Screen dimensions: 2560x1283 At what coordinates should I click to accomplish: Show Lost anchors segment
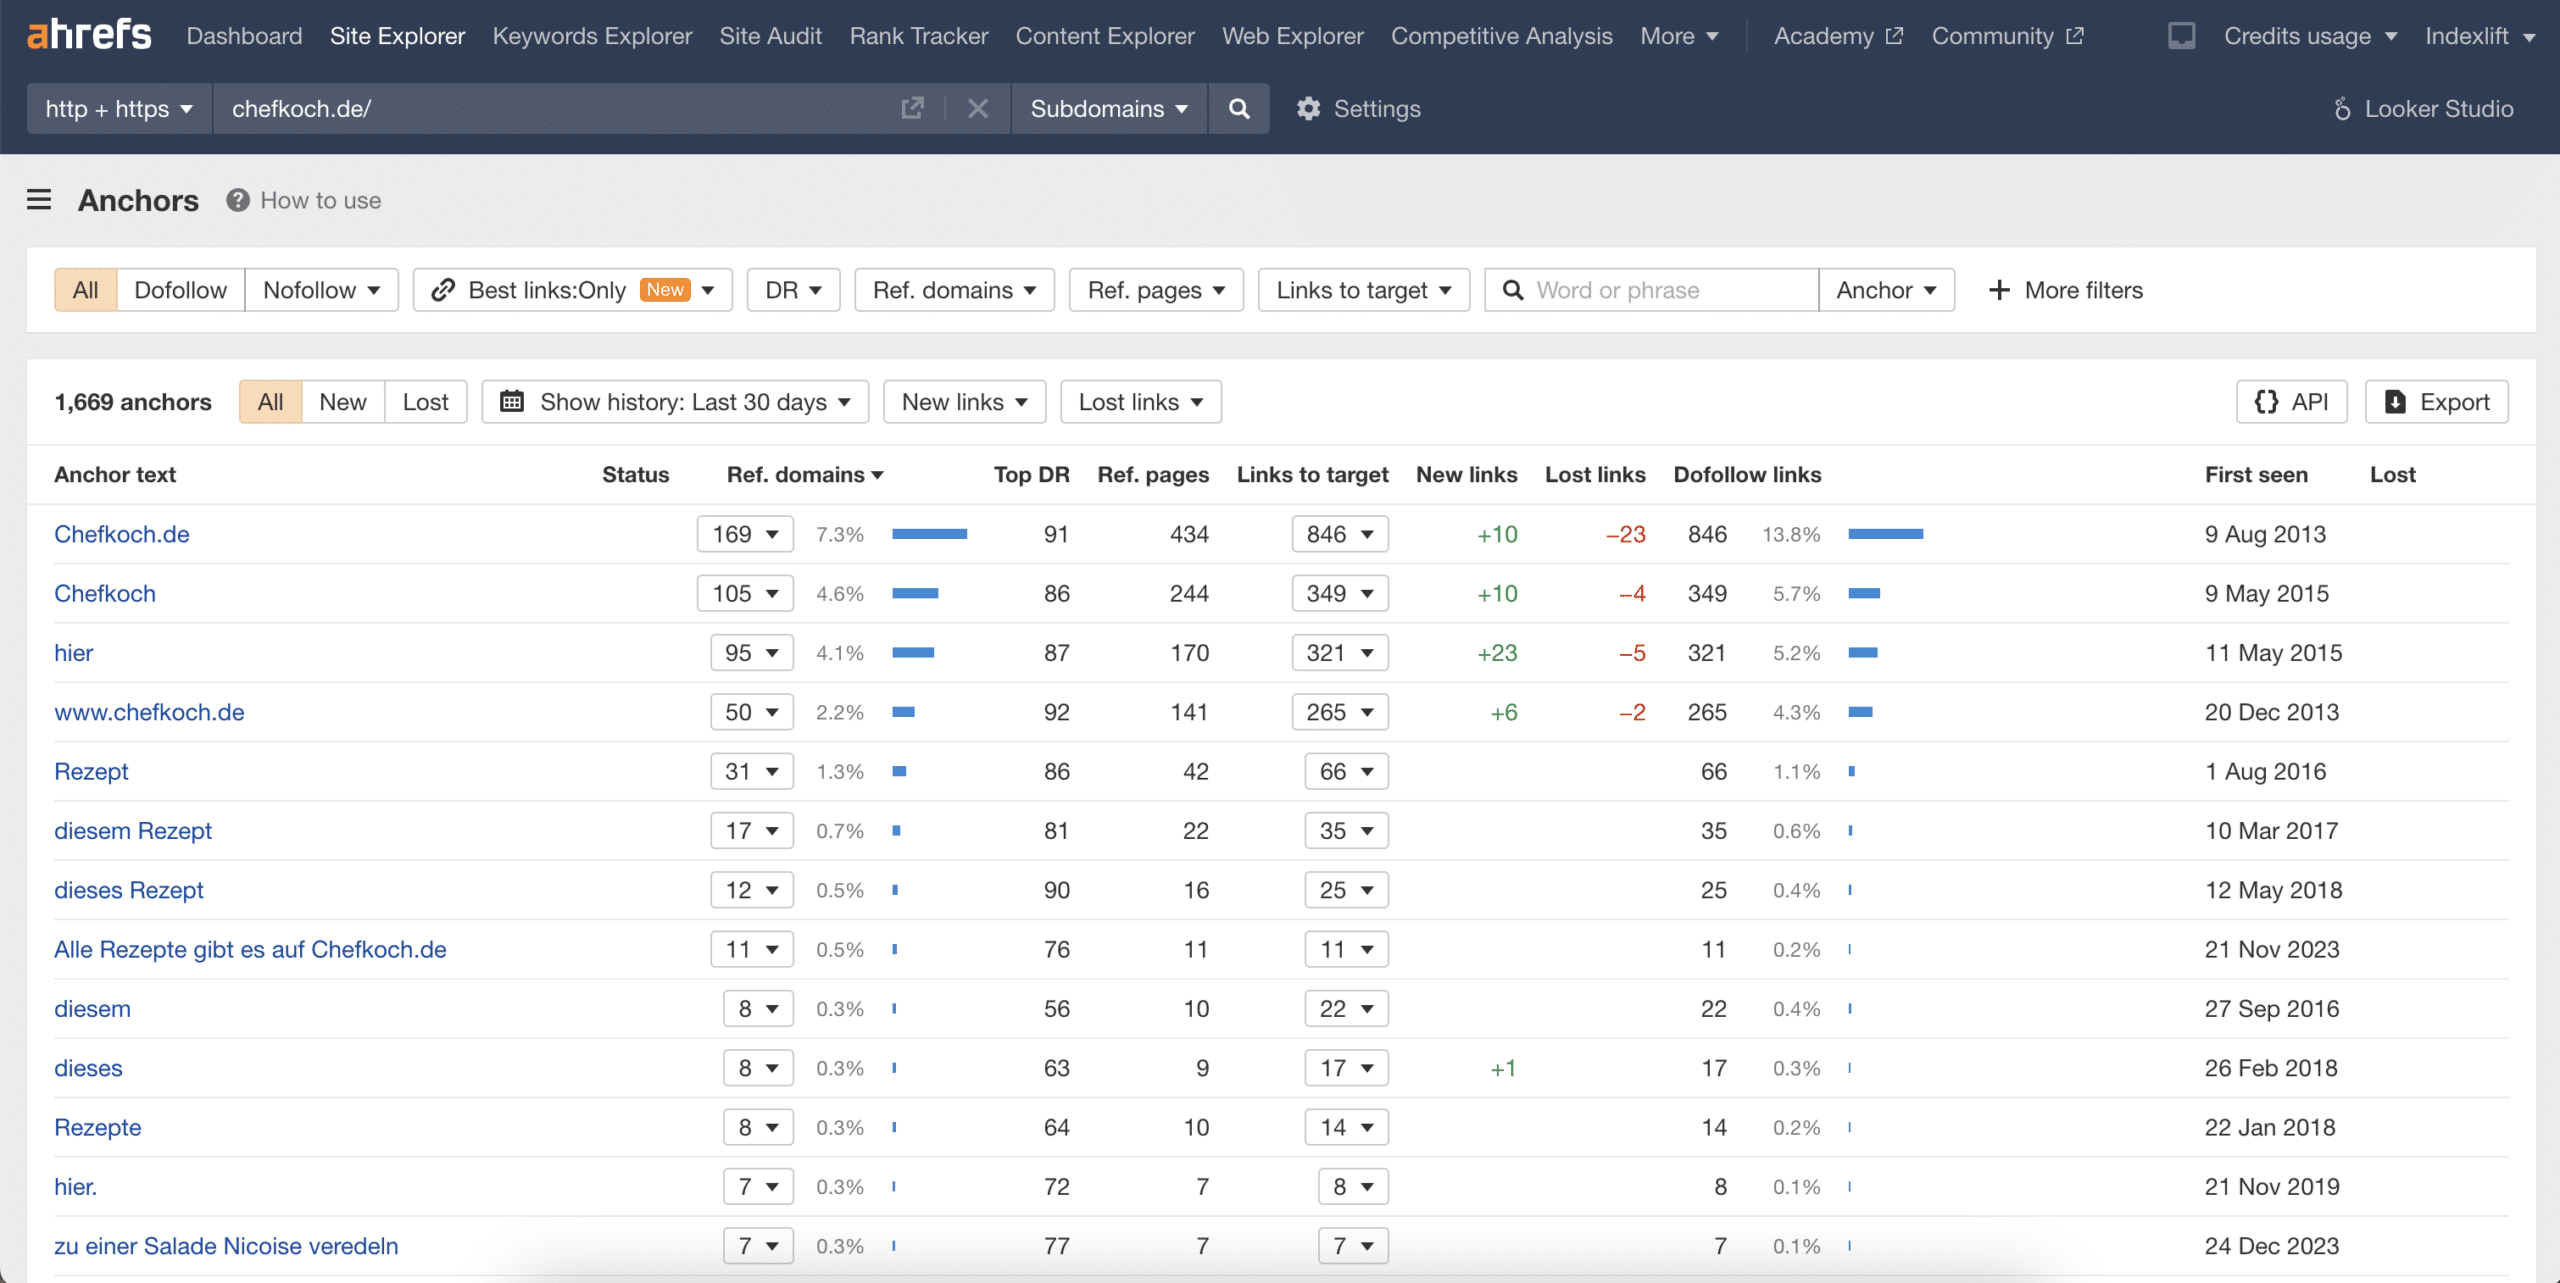click(x=426, y=402)
